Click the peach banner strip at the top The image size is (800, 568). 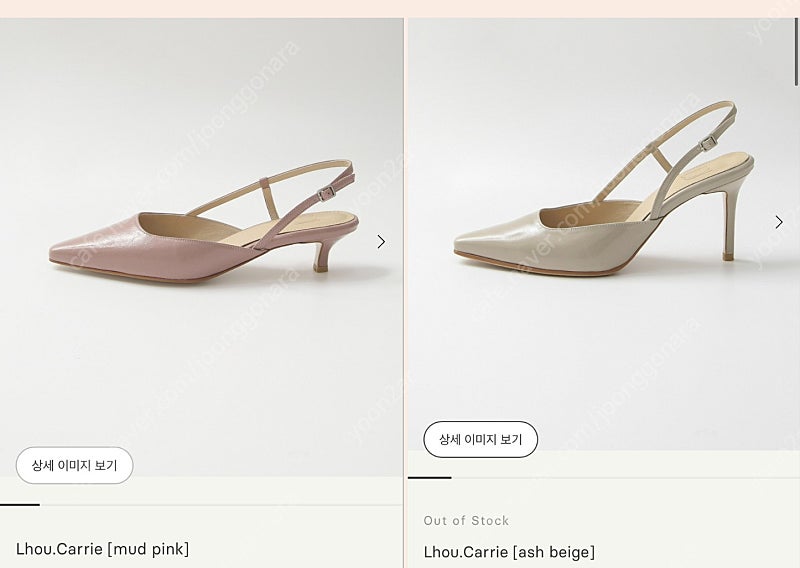400,9
